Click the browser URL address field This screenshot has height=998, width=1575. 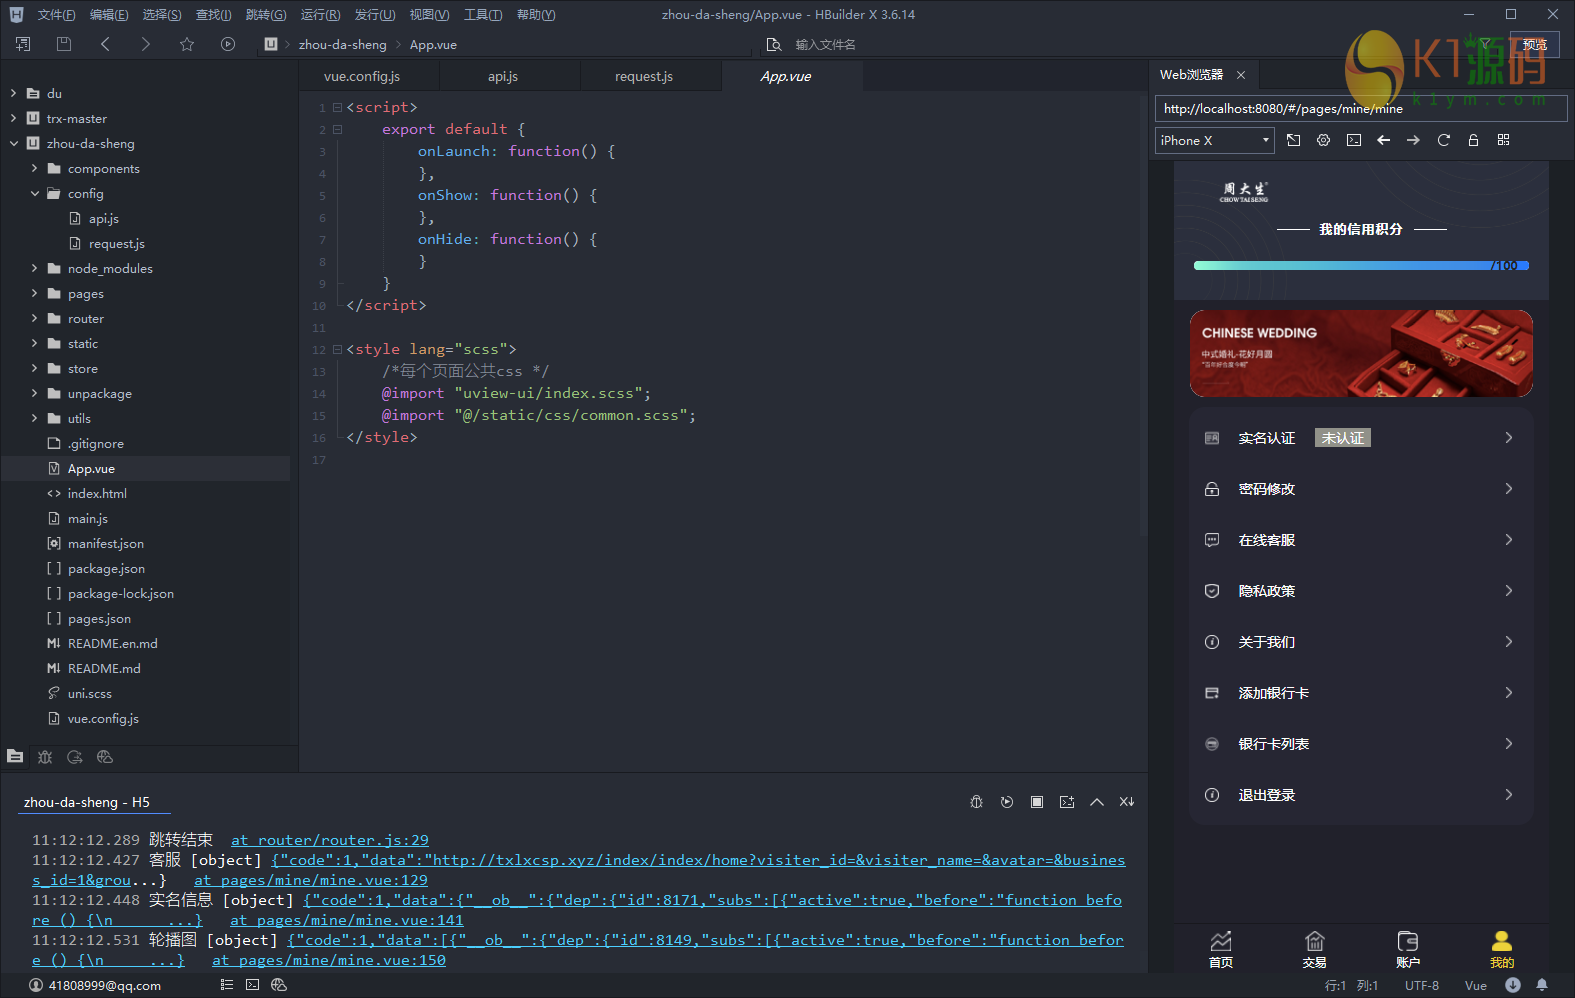point(1360,109)
